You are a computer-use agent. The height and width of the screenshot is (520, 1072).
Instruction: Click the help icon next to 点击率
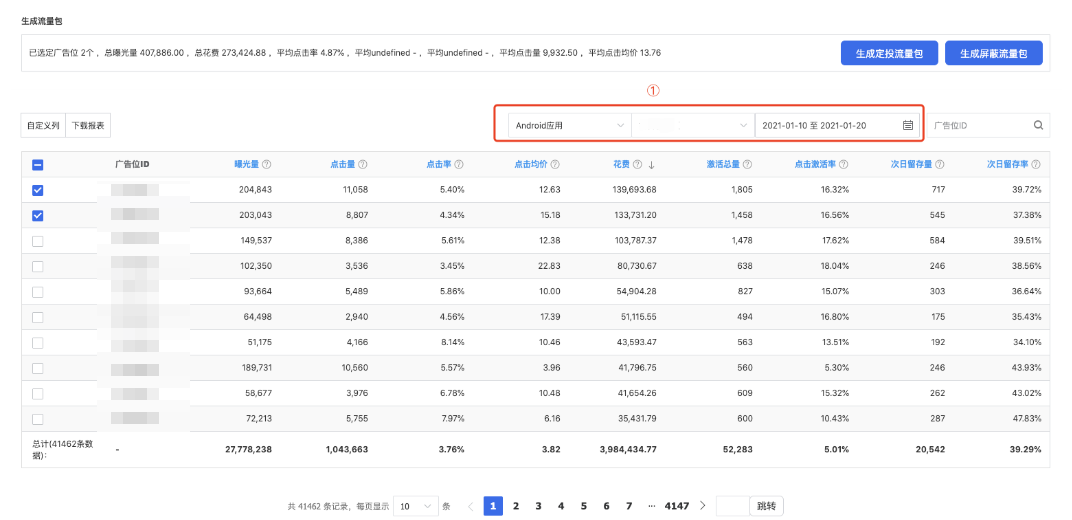(459, 165)
